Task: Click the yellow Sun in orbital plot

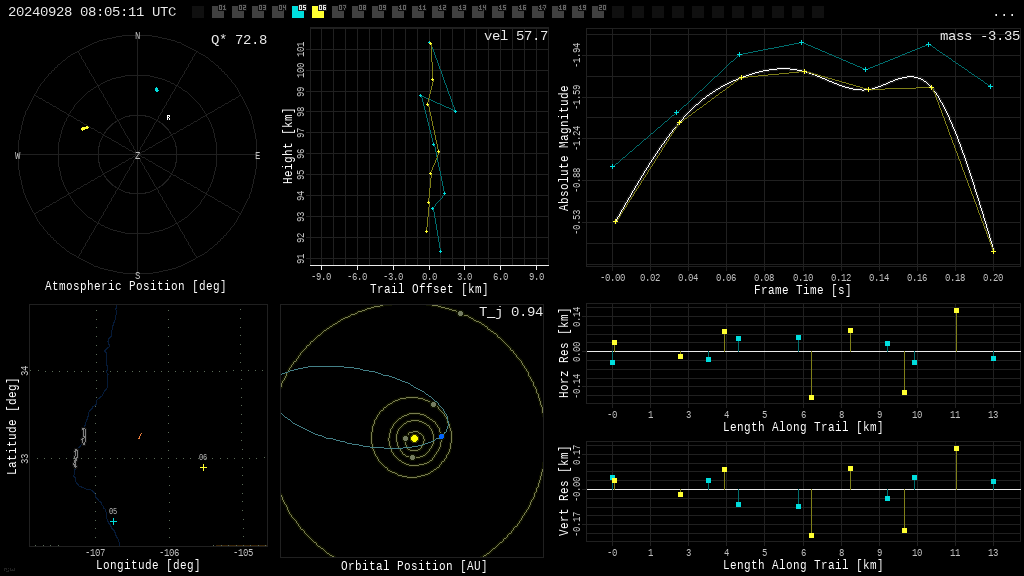Action: pos(414,438)
